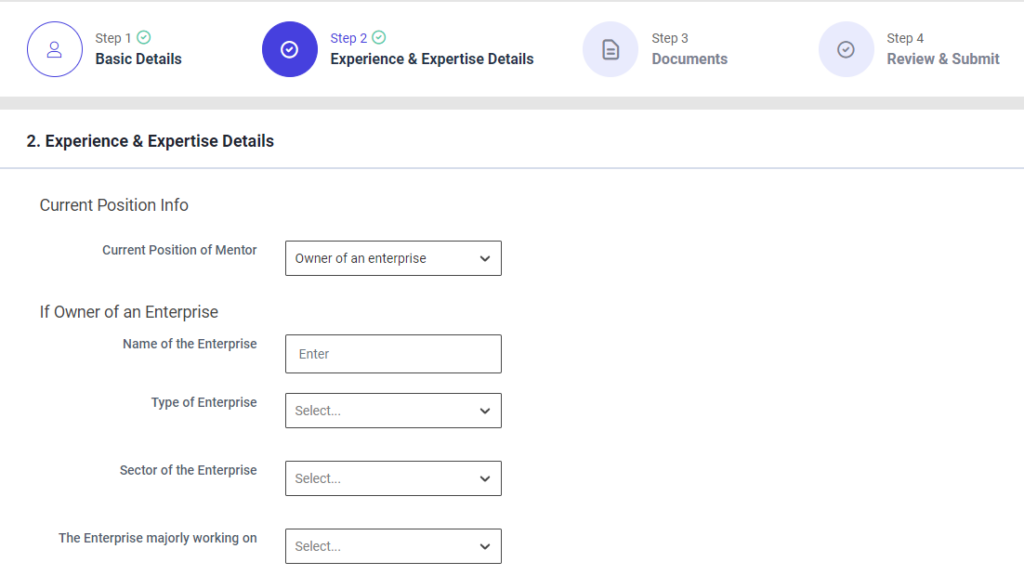Go to the Basic Details step
Viewport: 1024px width, 575px height.
138,59
